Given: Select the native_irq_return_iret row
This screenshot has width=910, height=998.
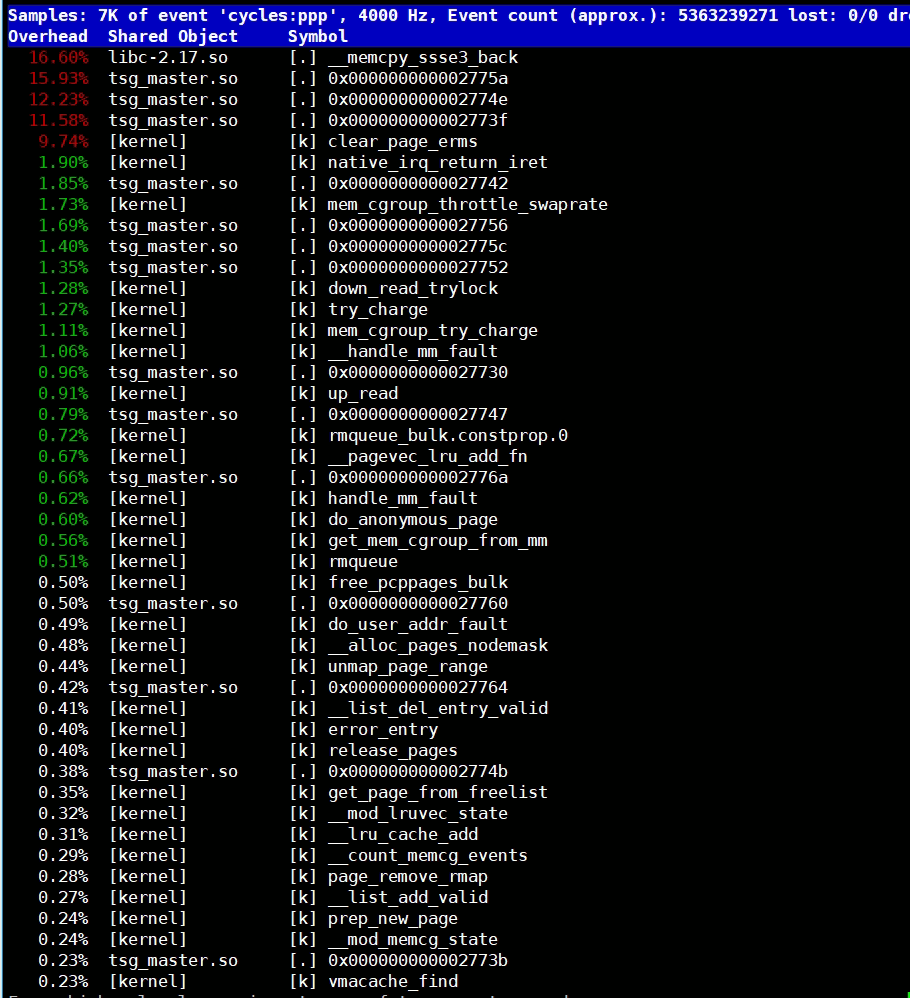Looking at the screenshot, I should point(437,162).
